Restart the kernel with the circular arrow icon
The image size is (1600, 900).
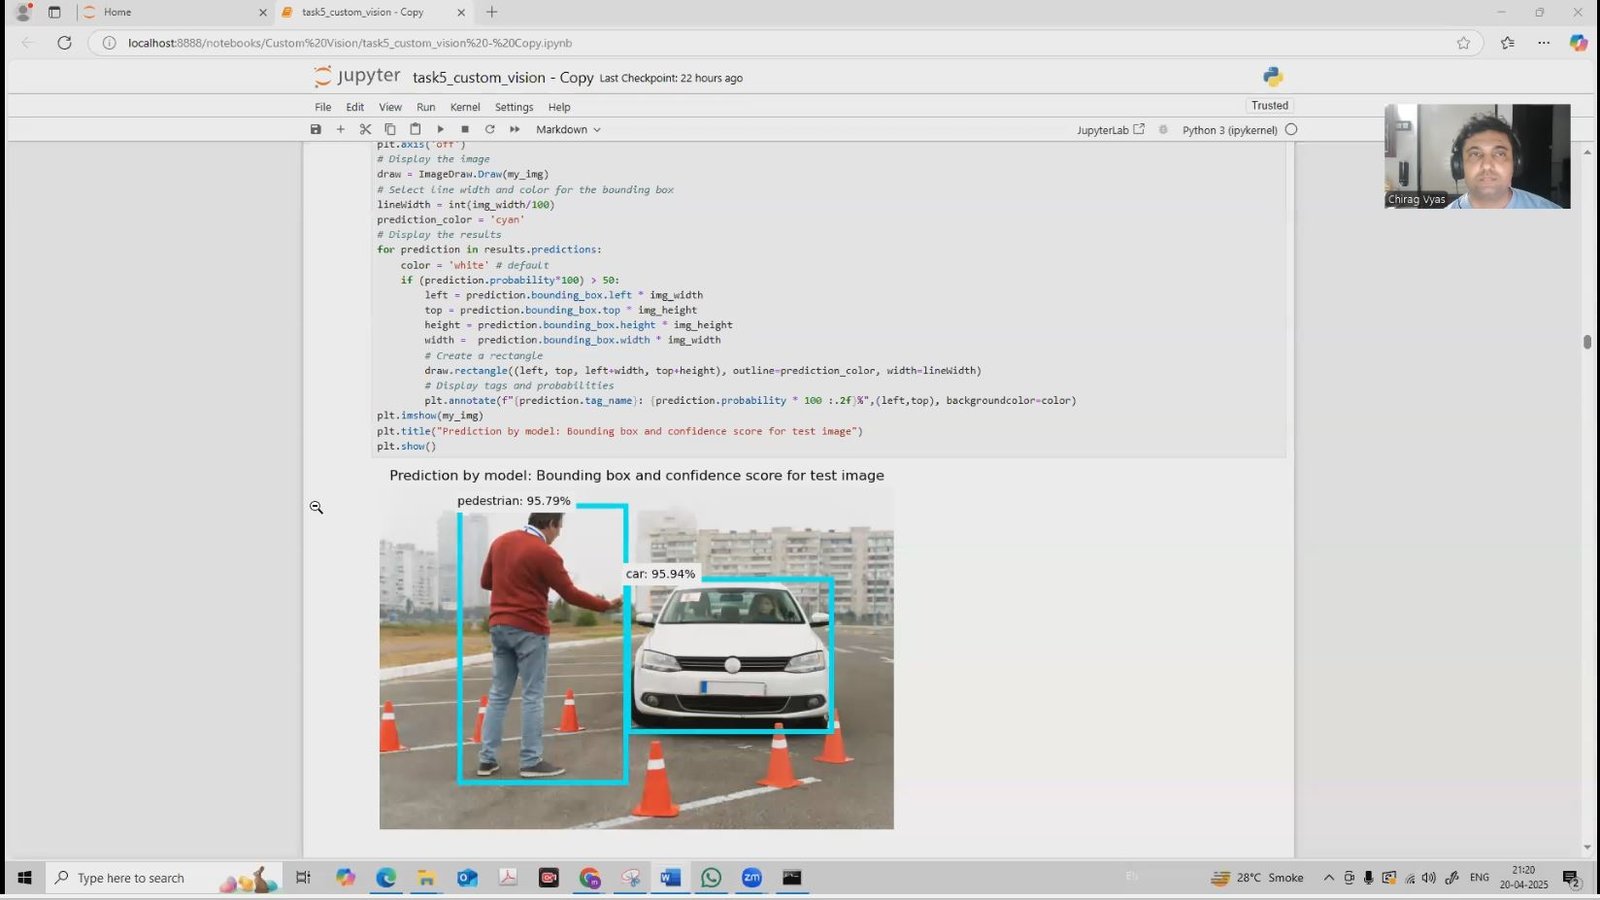490,129
